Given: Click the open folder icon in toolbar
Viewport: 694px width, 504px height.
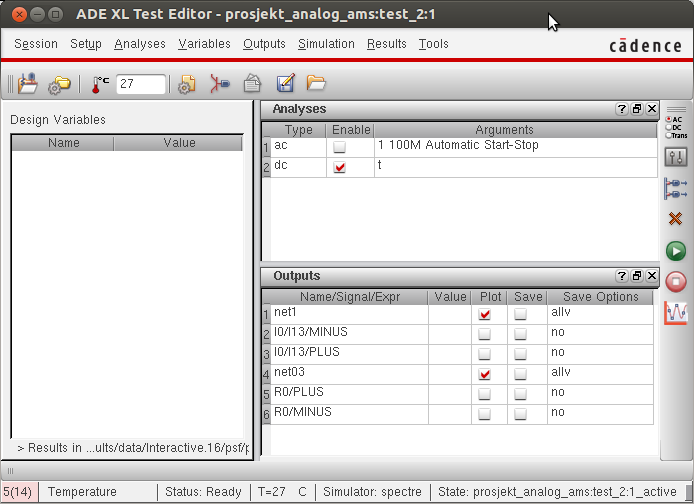Looking at the screenshot, I should [316, 83].
